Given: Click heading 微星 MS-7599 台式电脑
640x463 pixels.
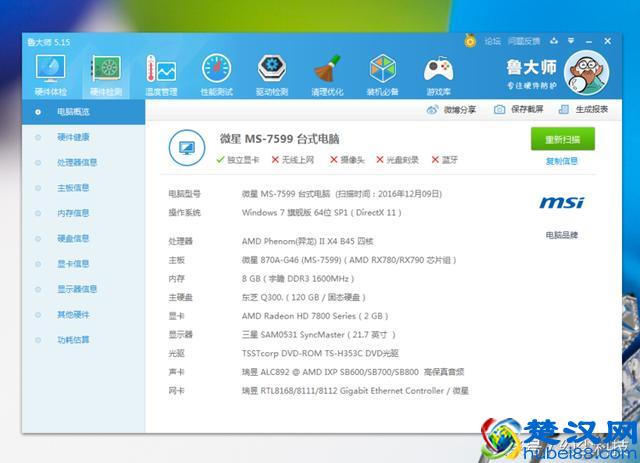Looking at the screenshot, I should [280, 139].
